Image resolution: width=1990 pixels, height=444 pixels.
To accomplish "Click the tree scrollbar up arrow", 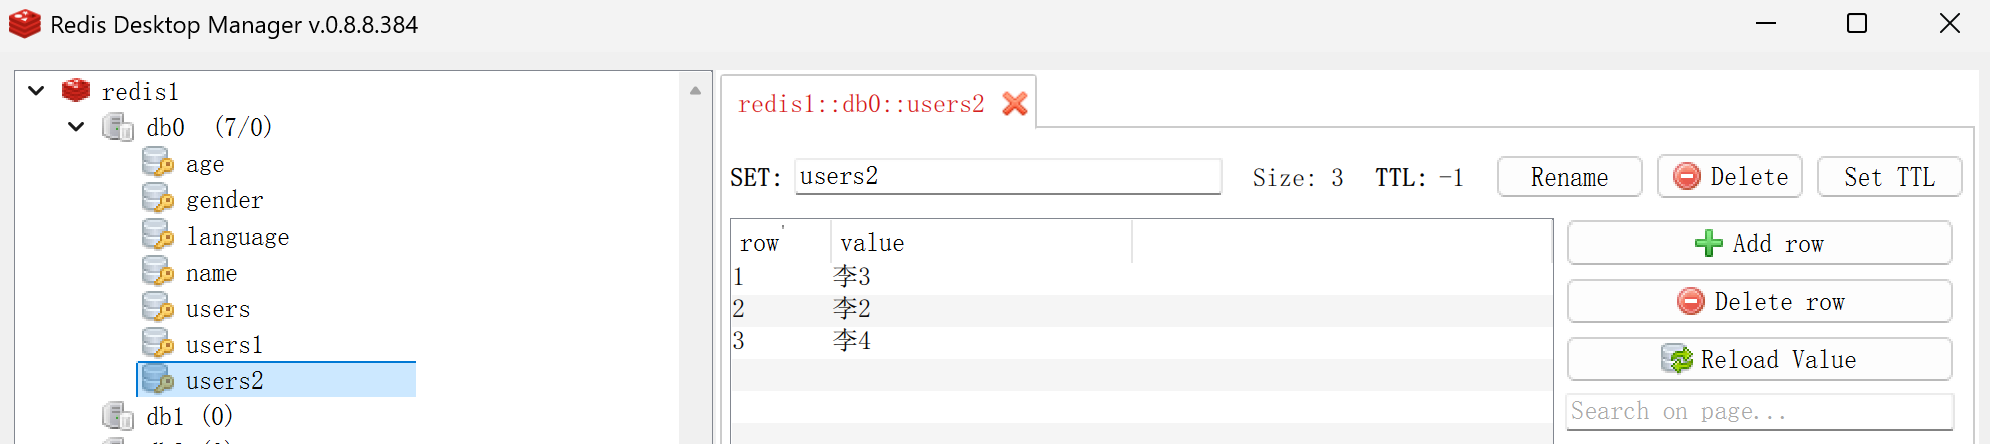I will [x=695, y=90].
